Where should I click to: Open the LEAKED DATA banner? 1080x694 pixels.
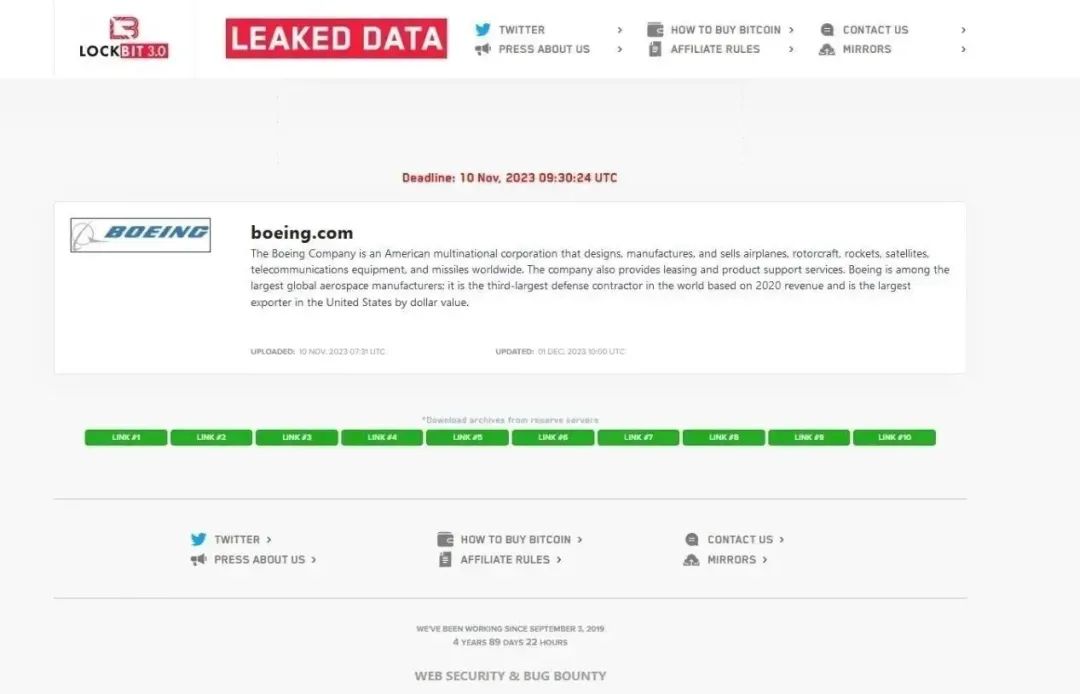336,38
